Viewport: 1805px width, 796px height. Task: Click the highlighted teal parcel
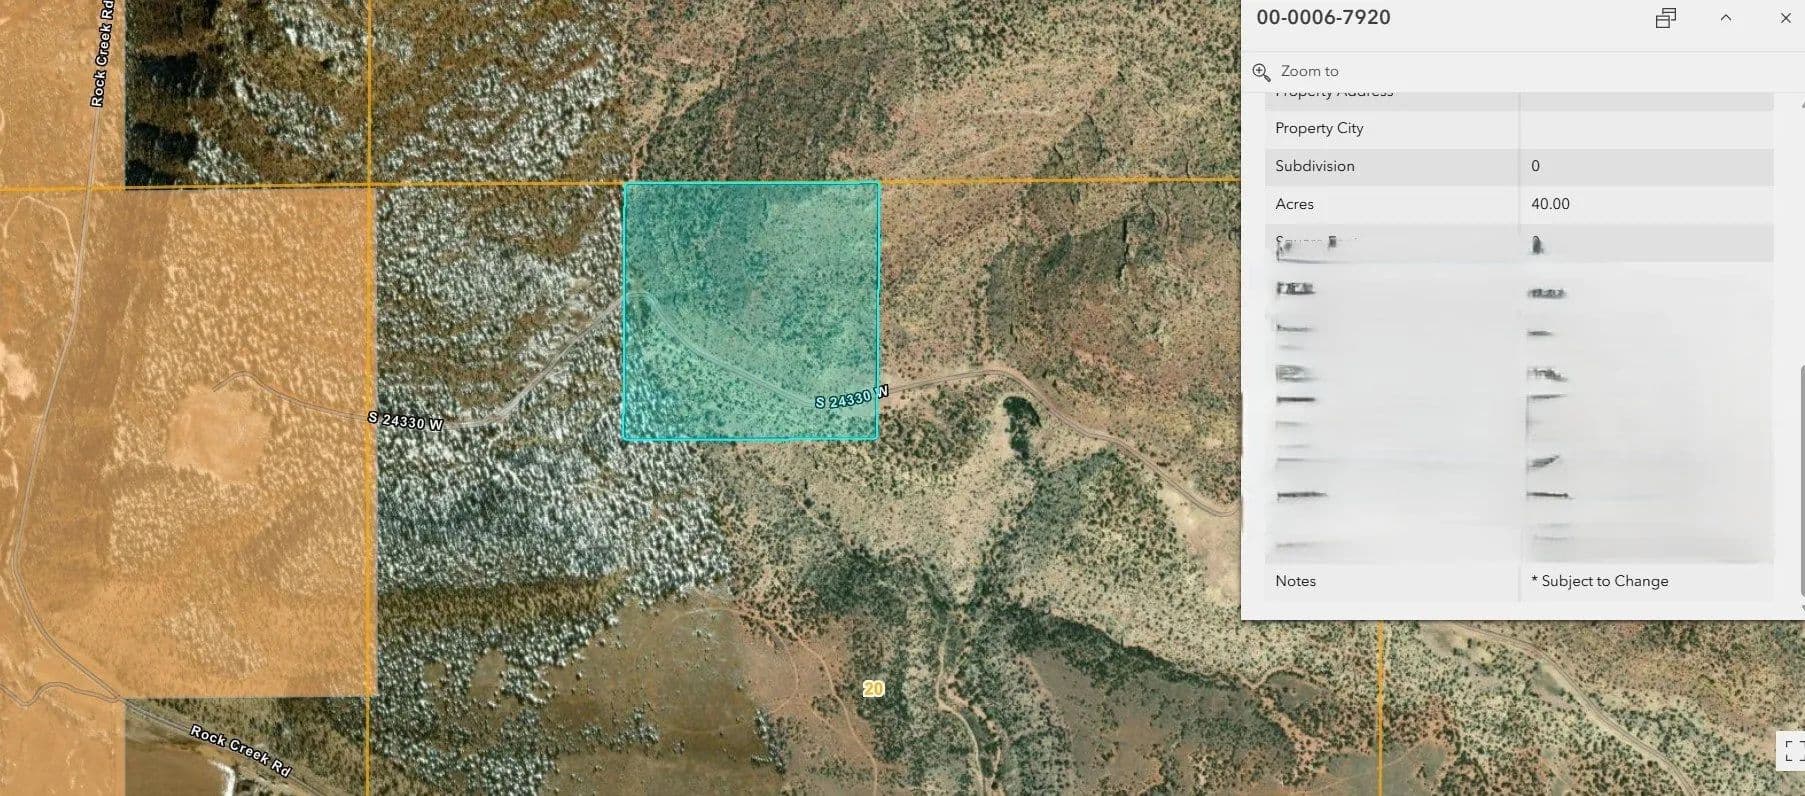(x=750, y=250)
